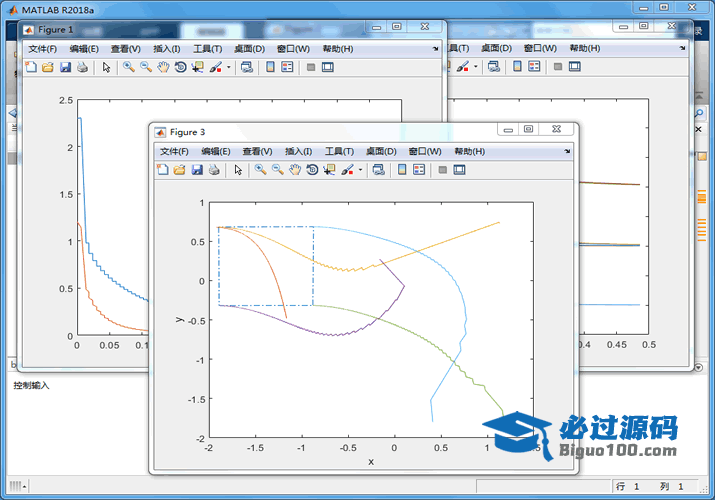Save icon in Figure 1 toolbar

tap(65, 67)
